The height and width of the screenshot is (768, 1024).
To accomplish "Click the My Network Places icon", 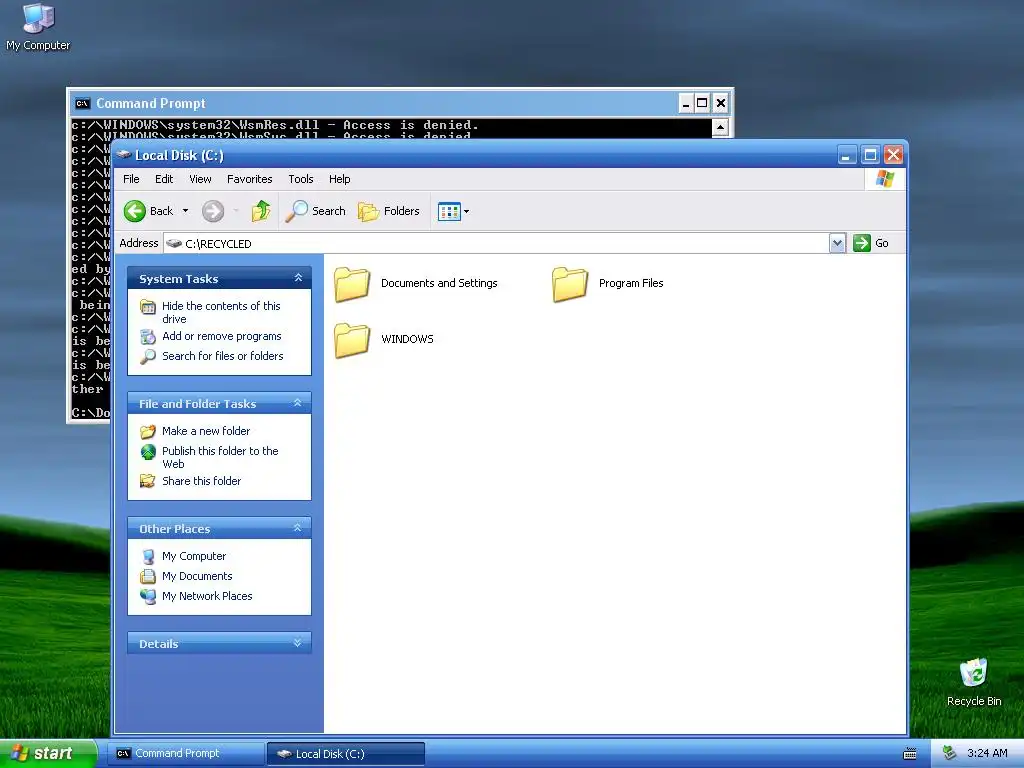I will click(148, 596).
